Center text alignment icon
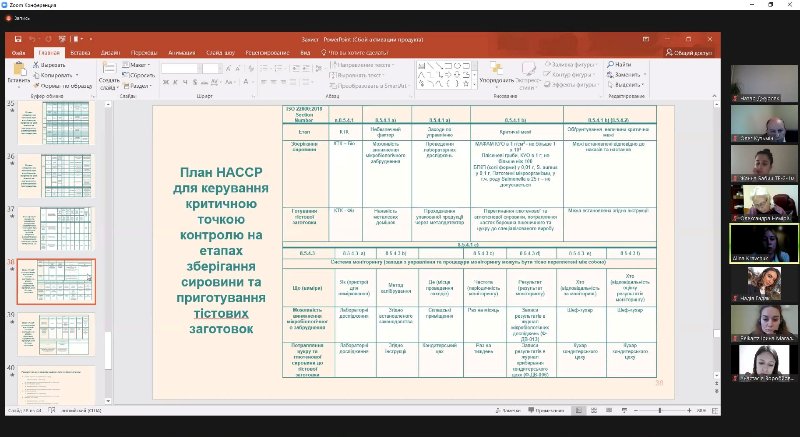This screenshot has height=437, width=800. 274,82
